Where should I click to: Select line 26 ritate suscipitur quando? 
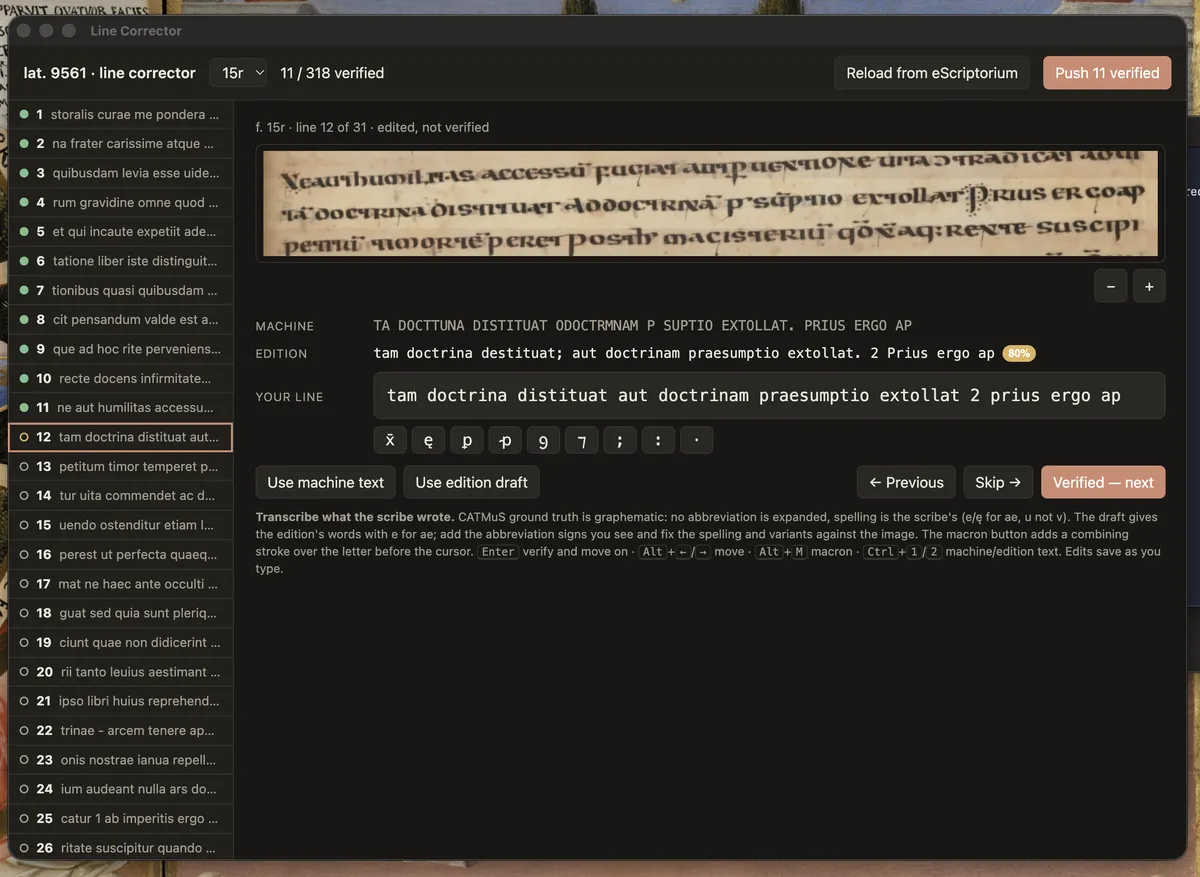tap(120, 848)
